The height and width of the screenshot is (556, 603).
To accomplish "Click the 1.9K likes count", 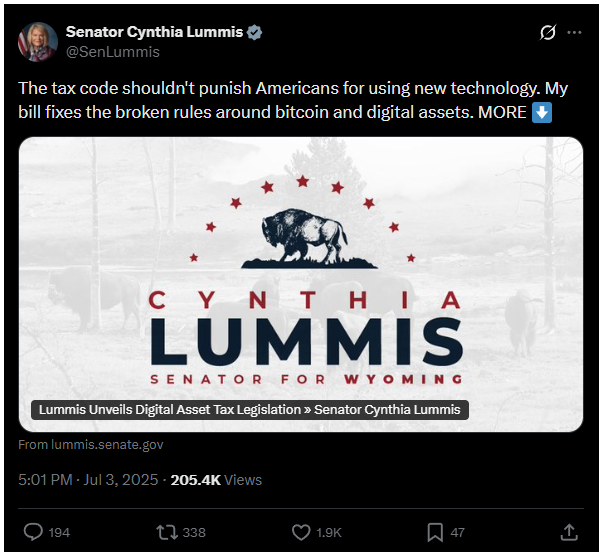I will (330, 532).
